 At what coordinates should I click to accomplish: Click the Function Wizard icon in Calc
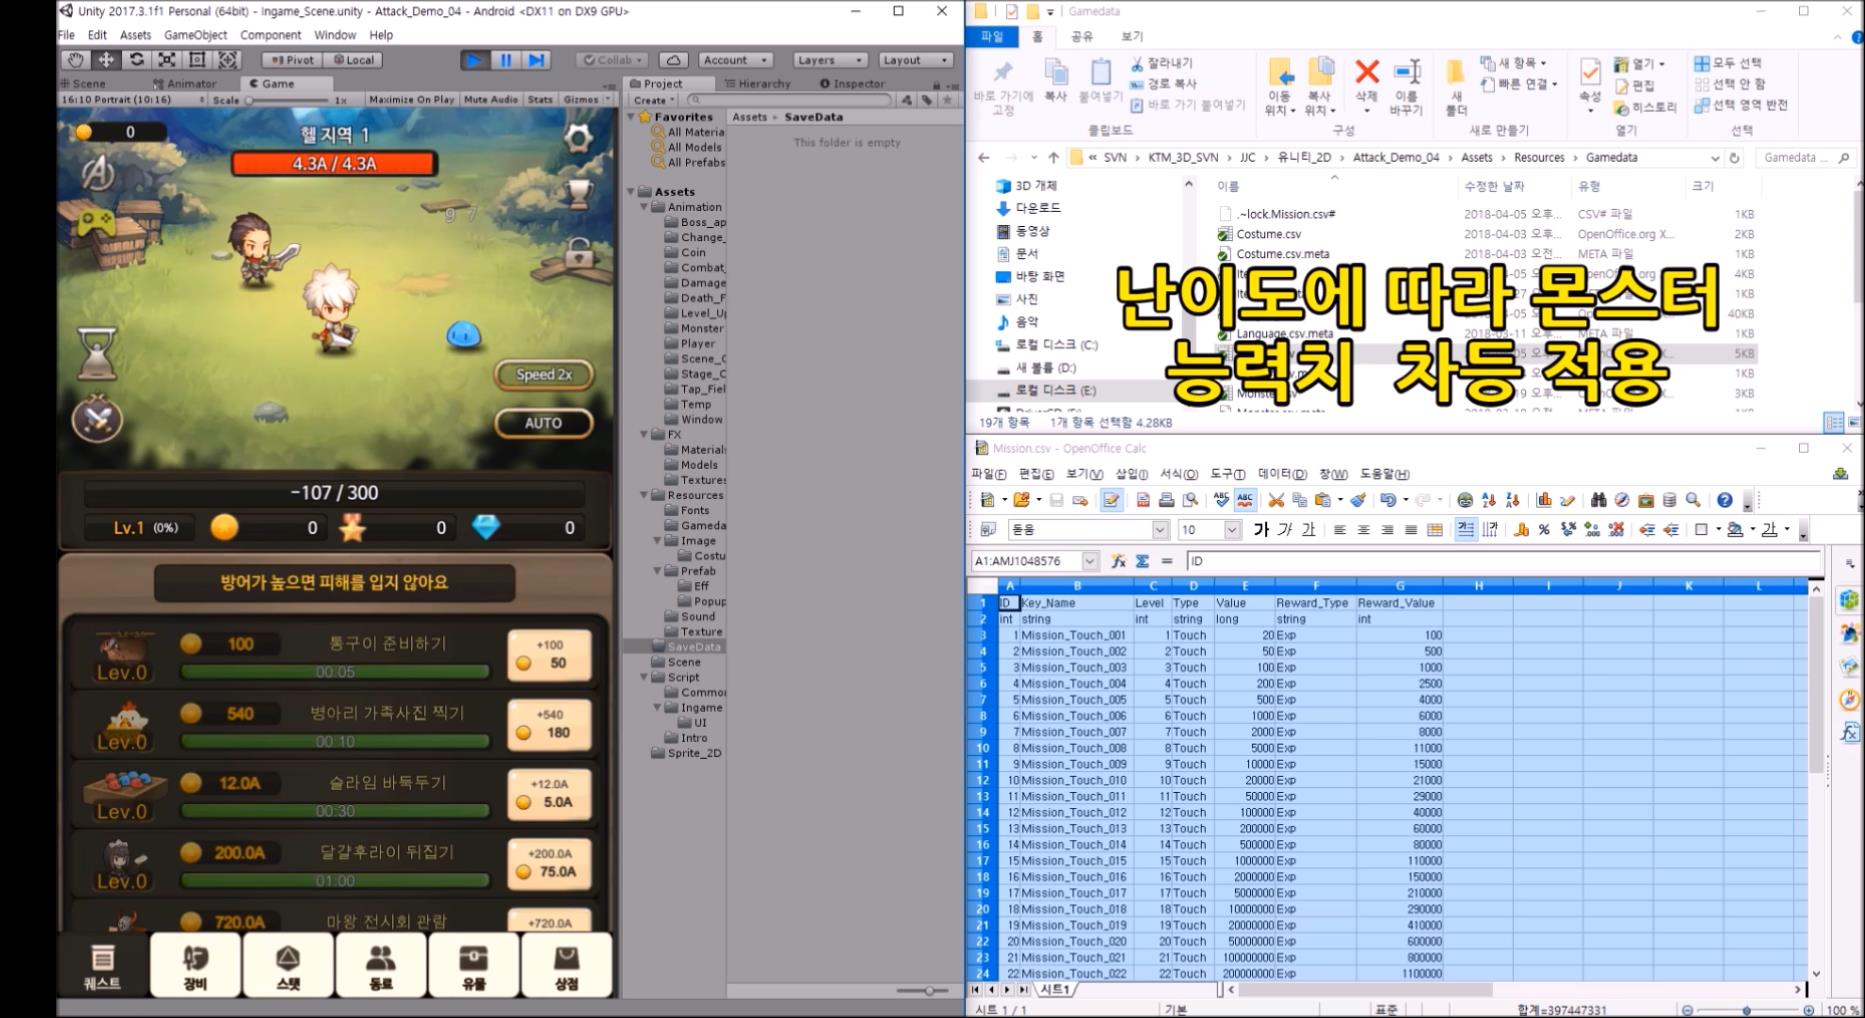tap(1118, 561)
